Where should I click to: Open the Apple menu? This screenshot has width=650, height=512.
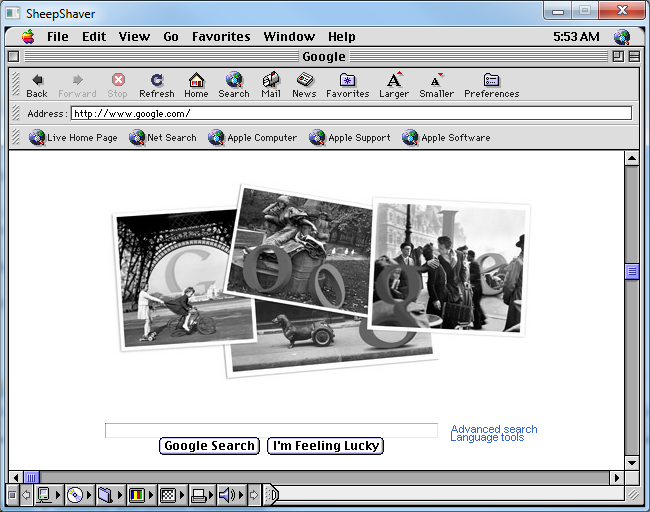[28, 37]
